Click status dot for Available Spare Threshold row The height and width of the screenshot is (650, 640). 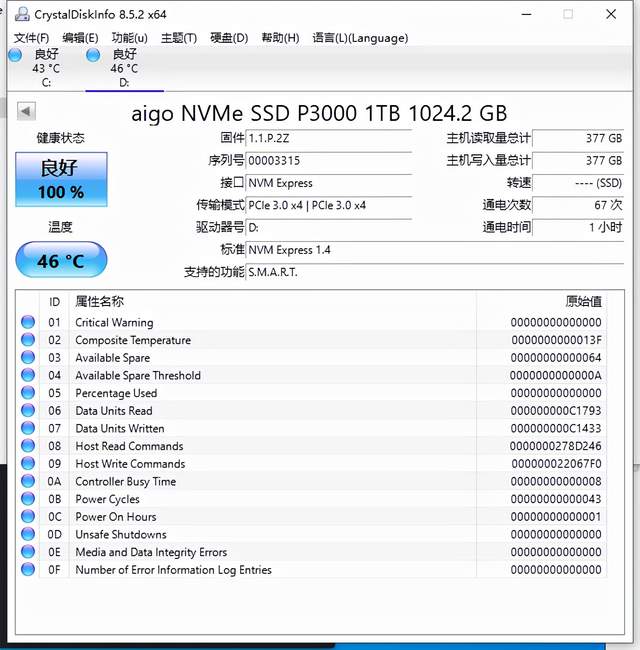28,375
